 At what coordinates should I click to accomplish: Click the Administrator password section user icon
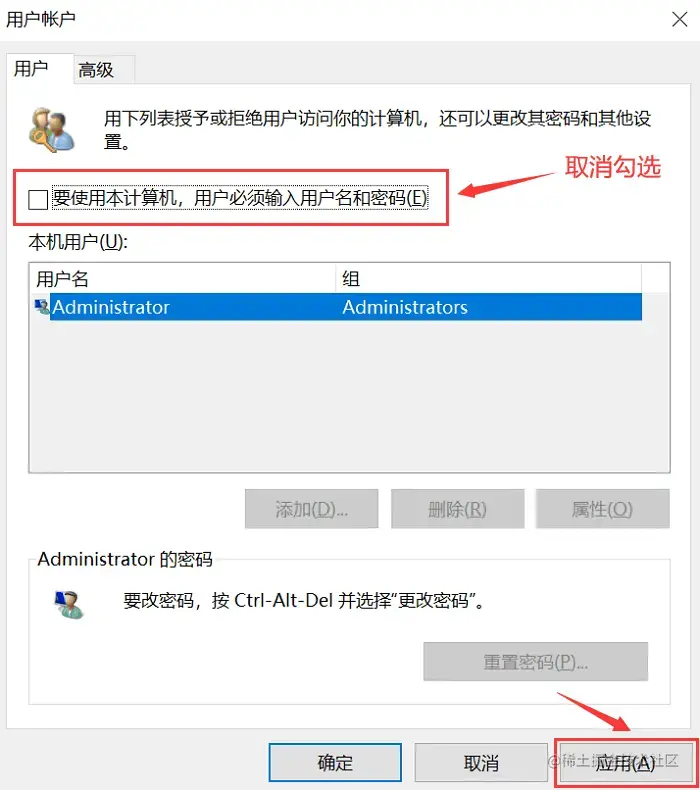[69, 604]
